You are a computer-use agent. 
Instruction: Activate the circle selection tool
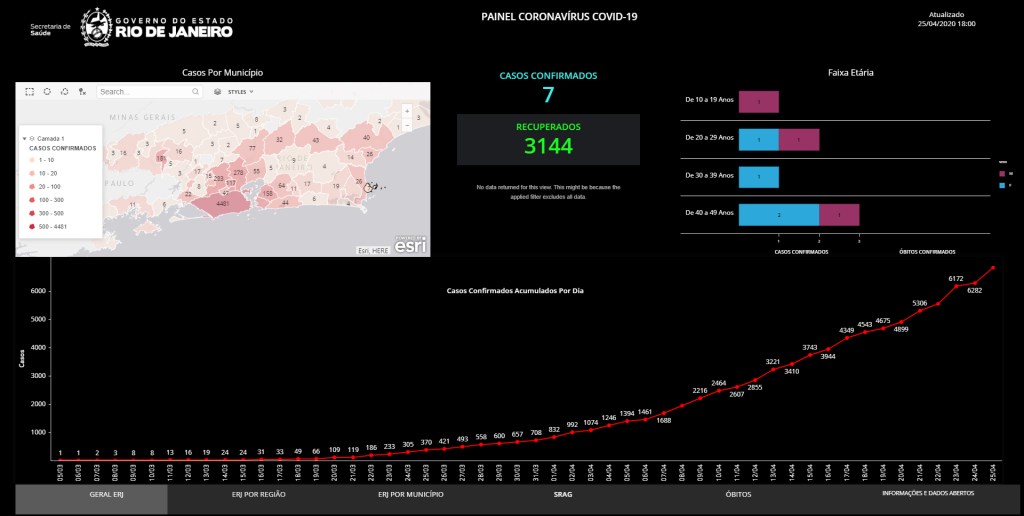pos(47,91)
